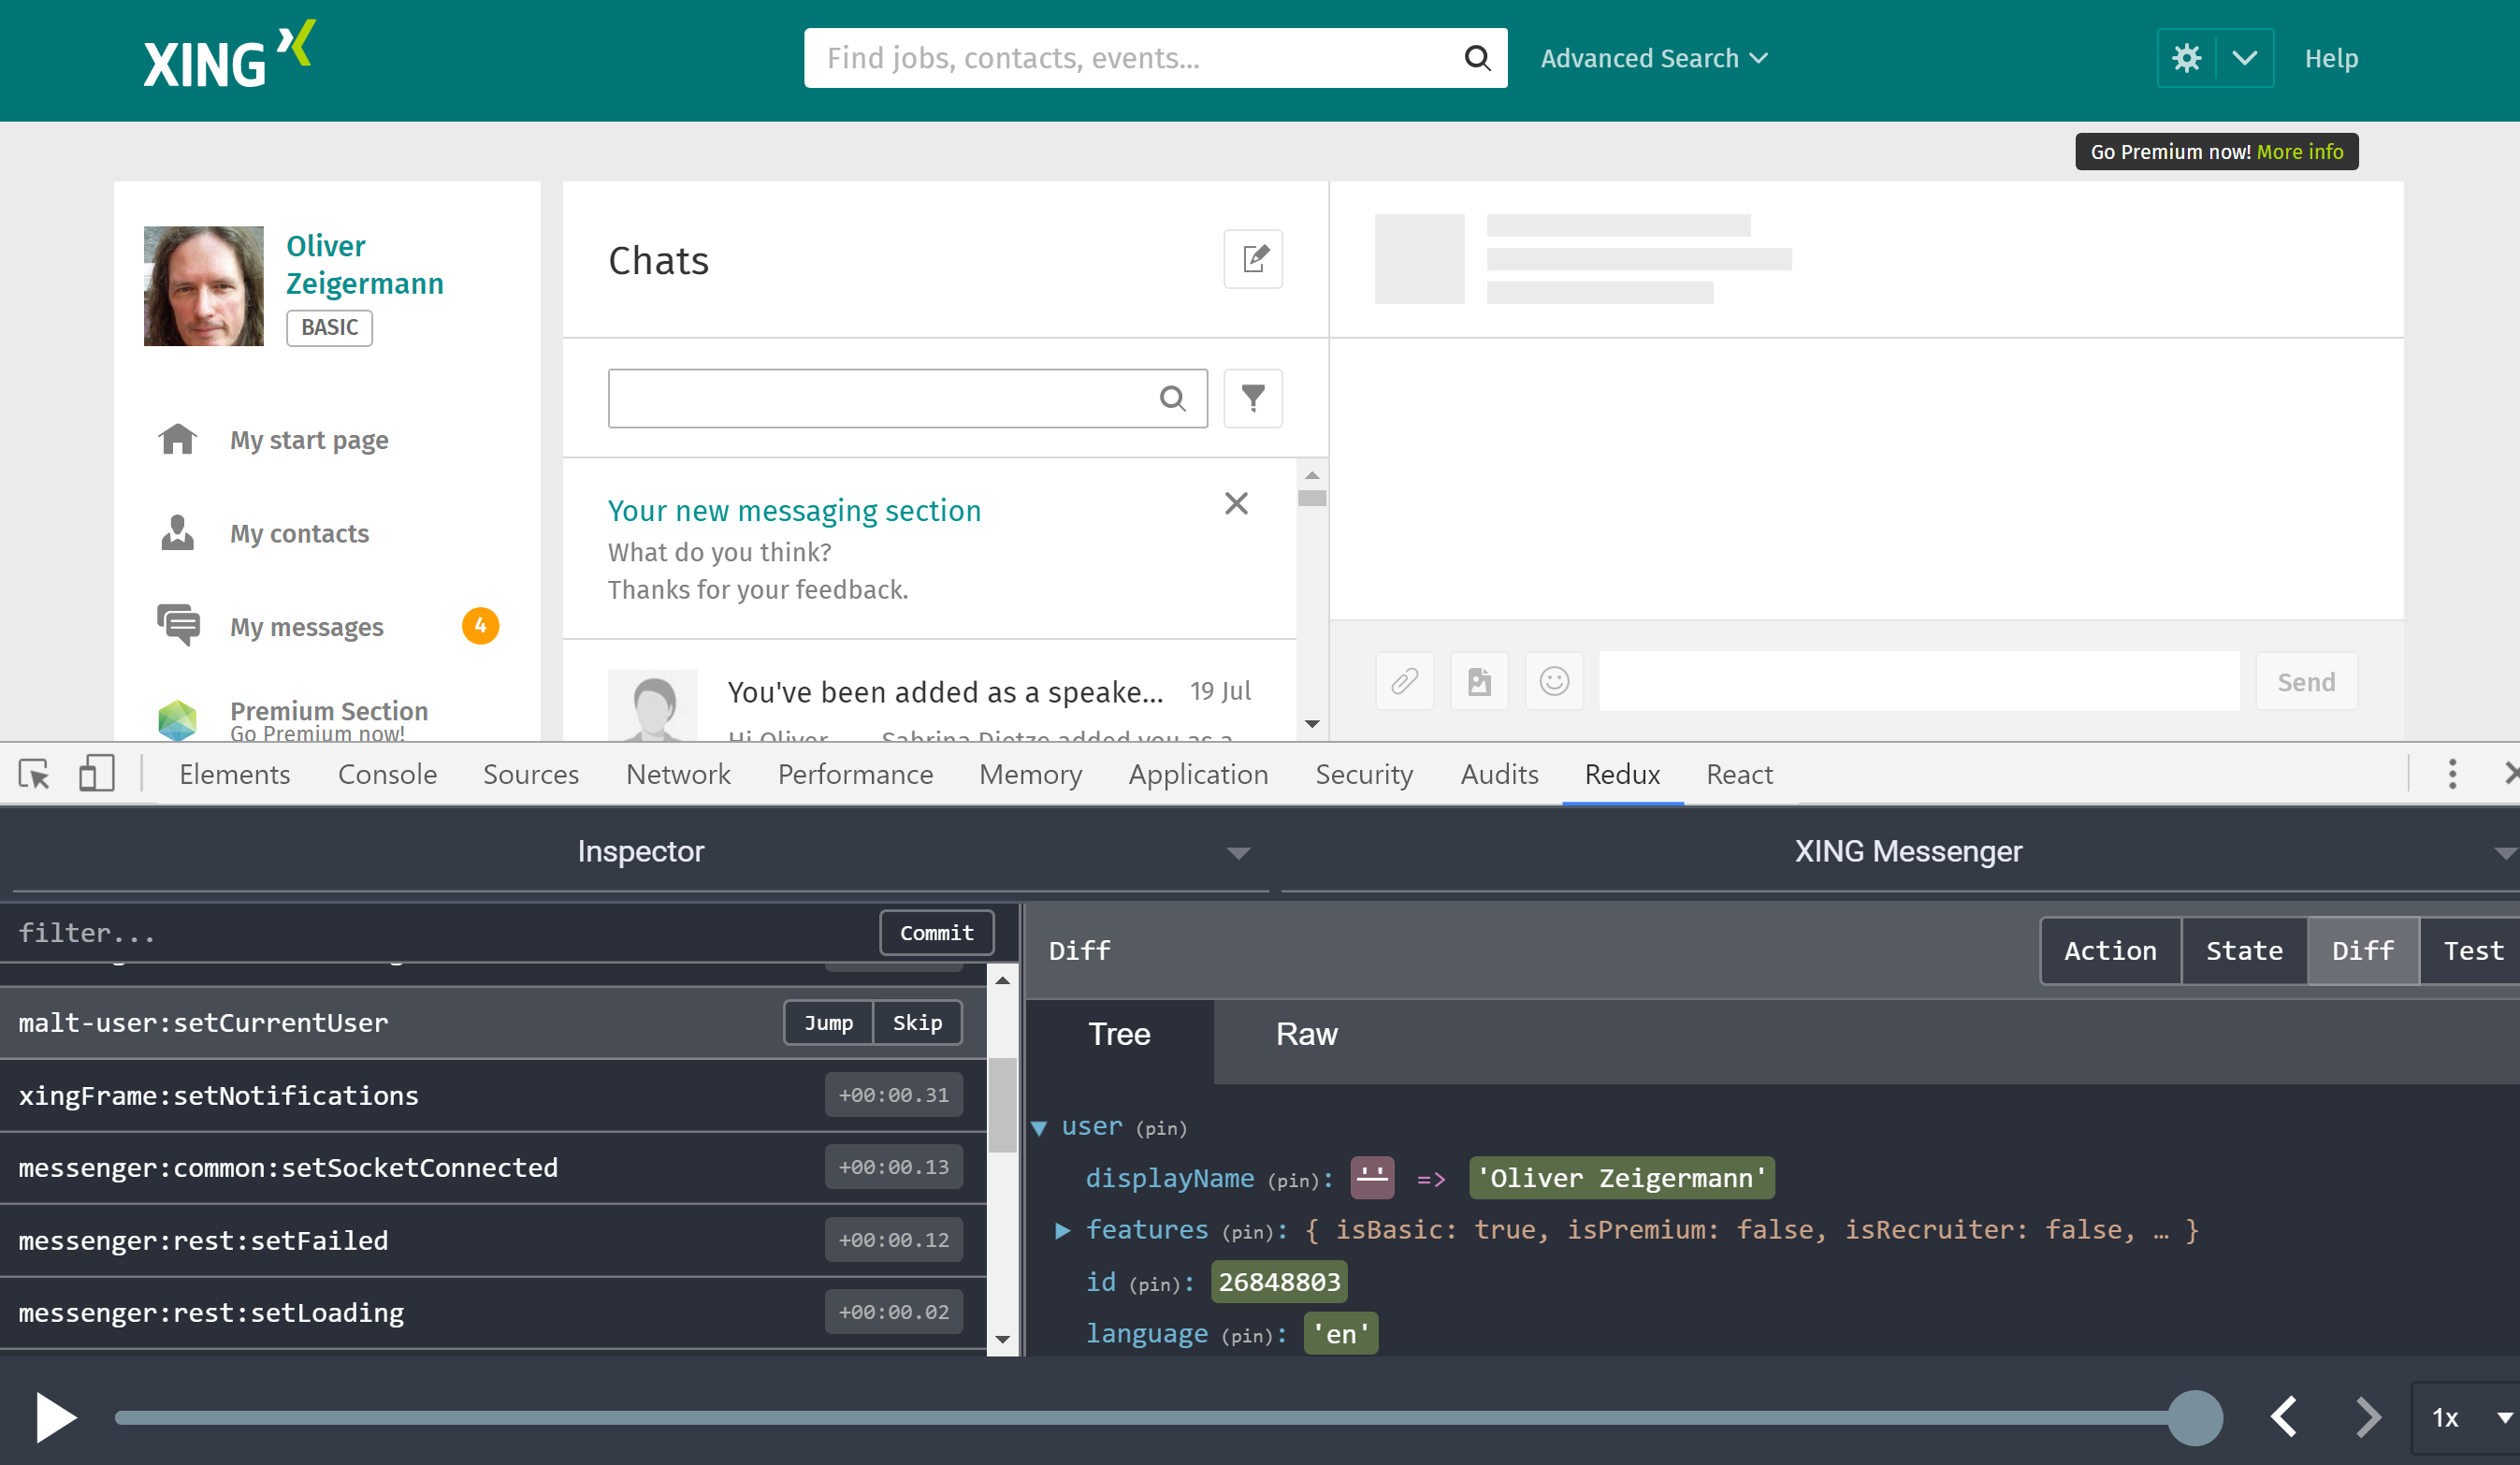Select the messenger:rest:setFailed action
The height and width of the screenshot is (1465, 2520).
(492, 1240)
